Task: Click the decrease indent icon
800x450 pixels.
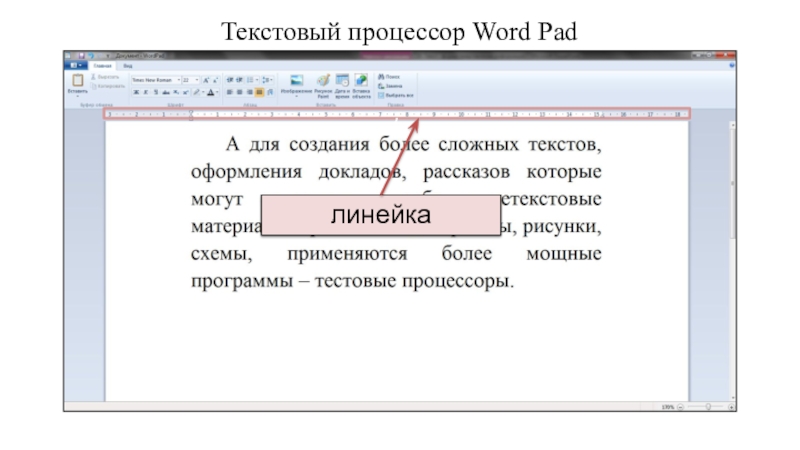Action: pyautogui.click(x=230, y=80)
